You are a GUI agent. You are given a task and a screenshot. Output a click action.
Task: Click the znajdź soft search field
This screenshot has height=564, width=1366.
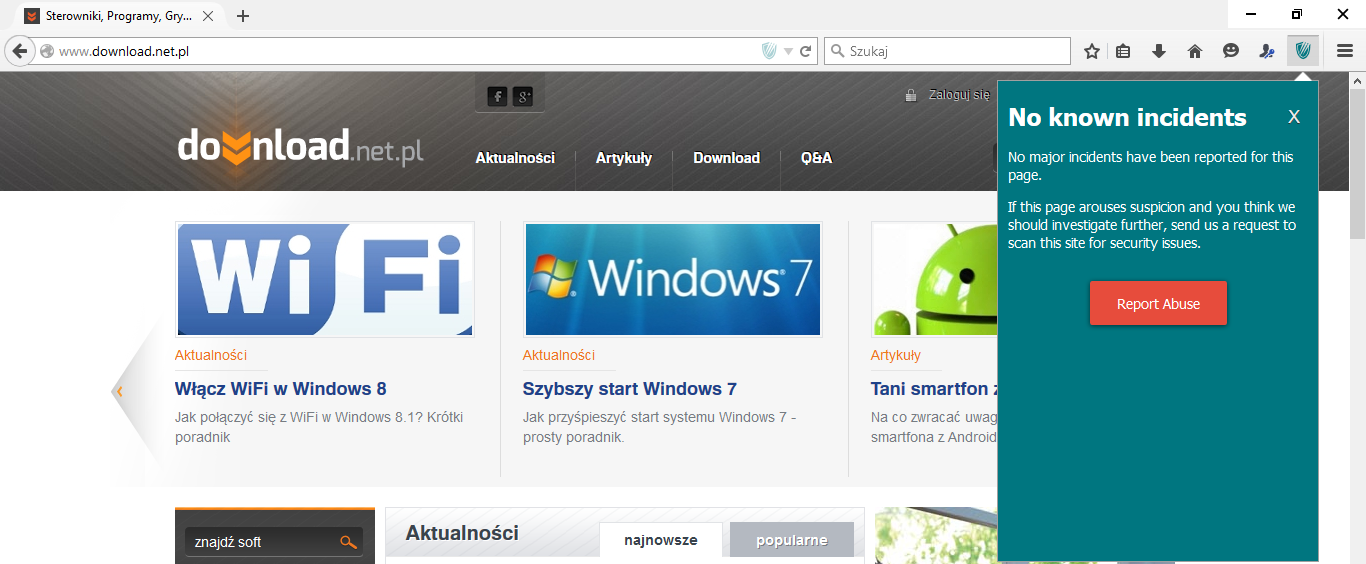point(262,542)
